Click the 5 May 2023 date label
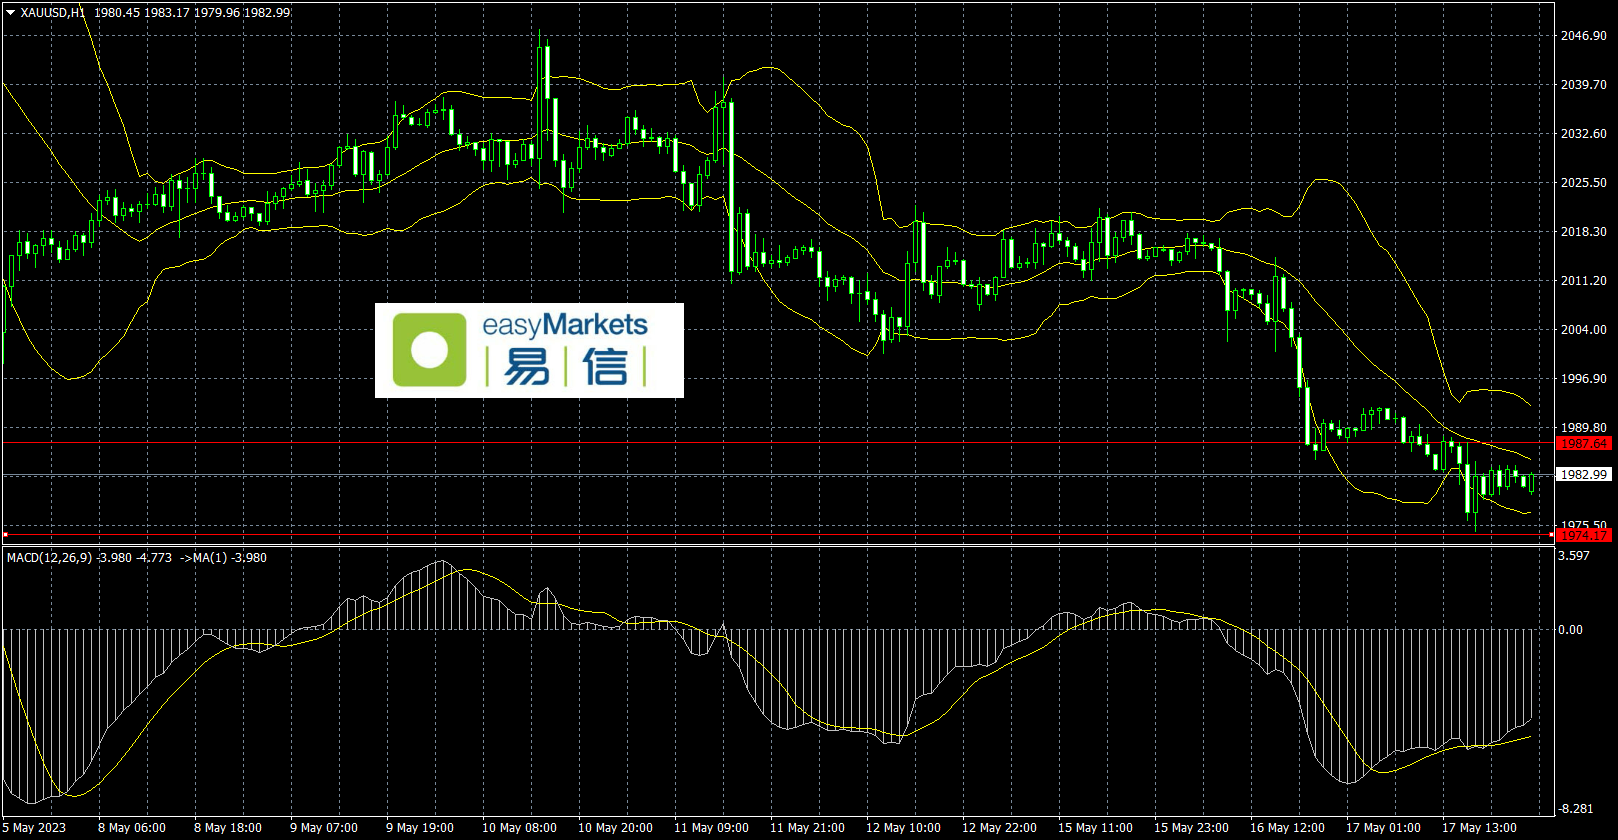Screen dimensions: 1618x840 coord(34,828)
